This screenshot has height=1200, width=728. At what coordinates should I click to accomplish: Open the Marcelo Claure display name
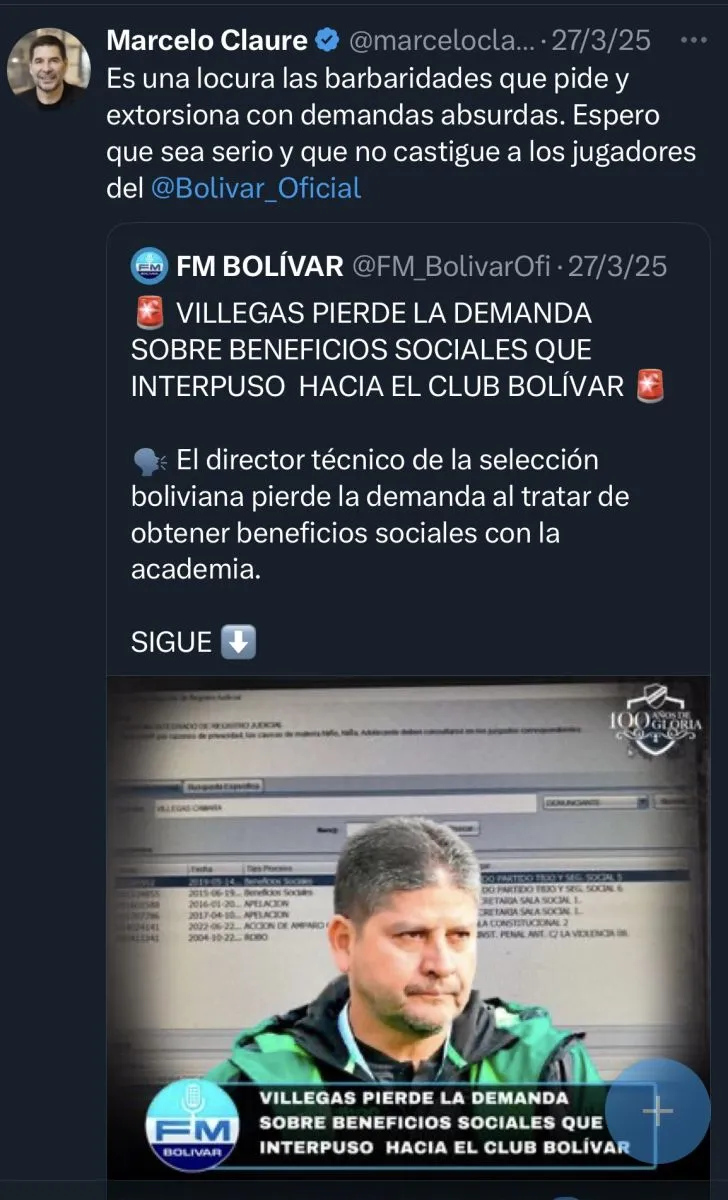(207, 41)
